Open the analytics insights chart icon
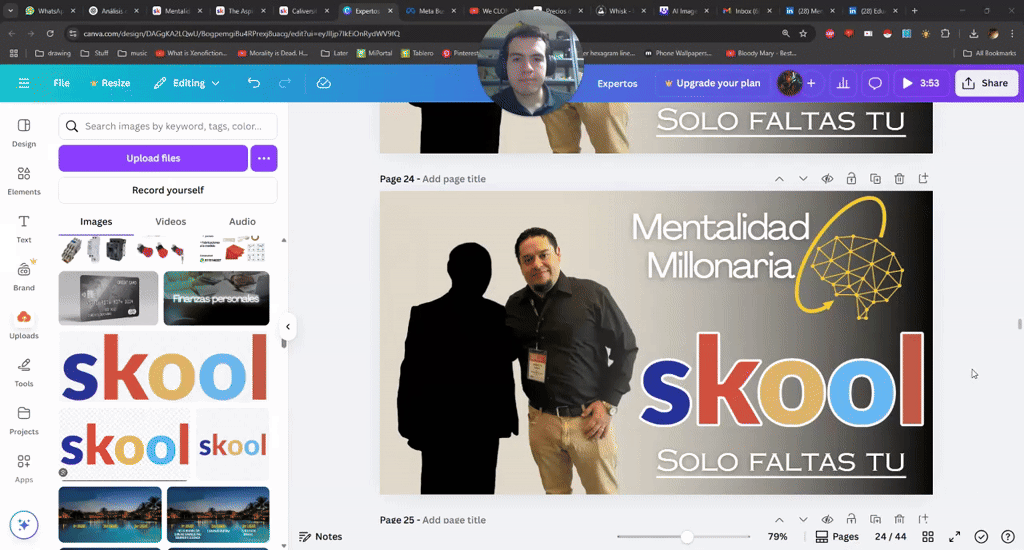This screenshot has width=1024, height=550. click(843, 83)
